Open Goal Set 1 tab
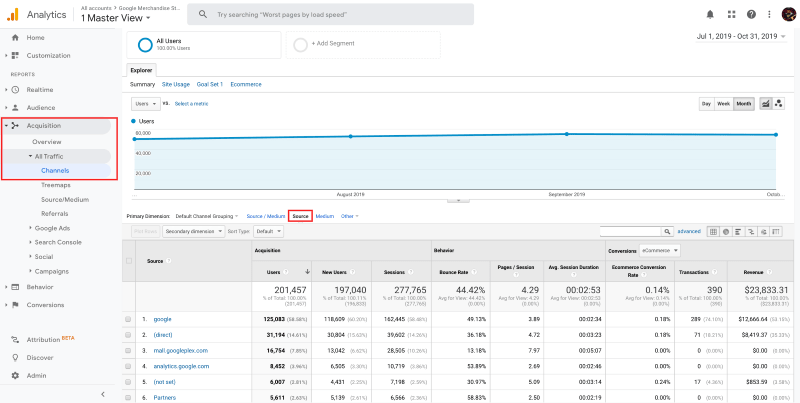This screenshot has width=800, height=403. point(210,84)
